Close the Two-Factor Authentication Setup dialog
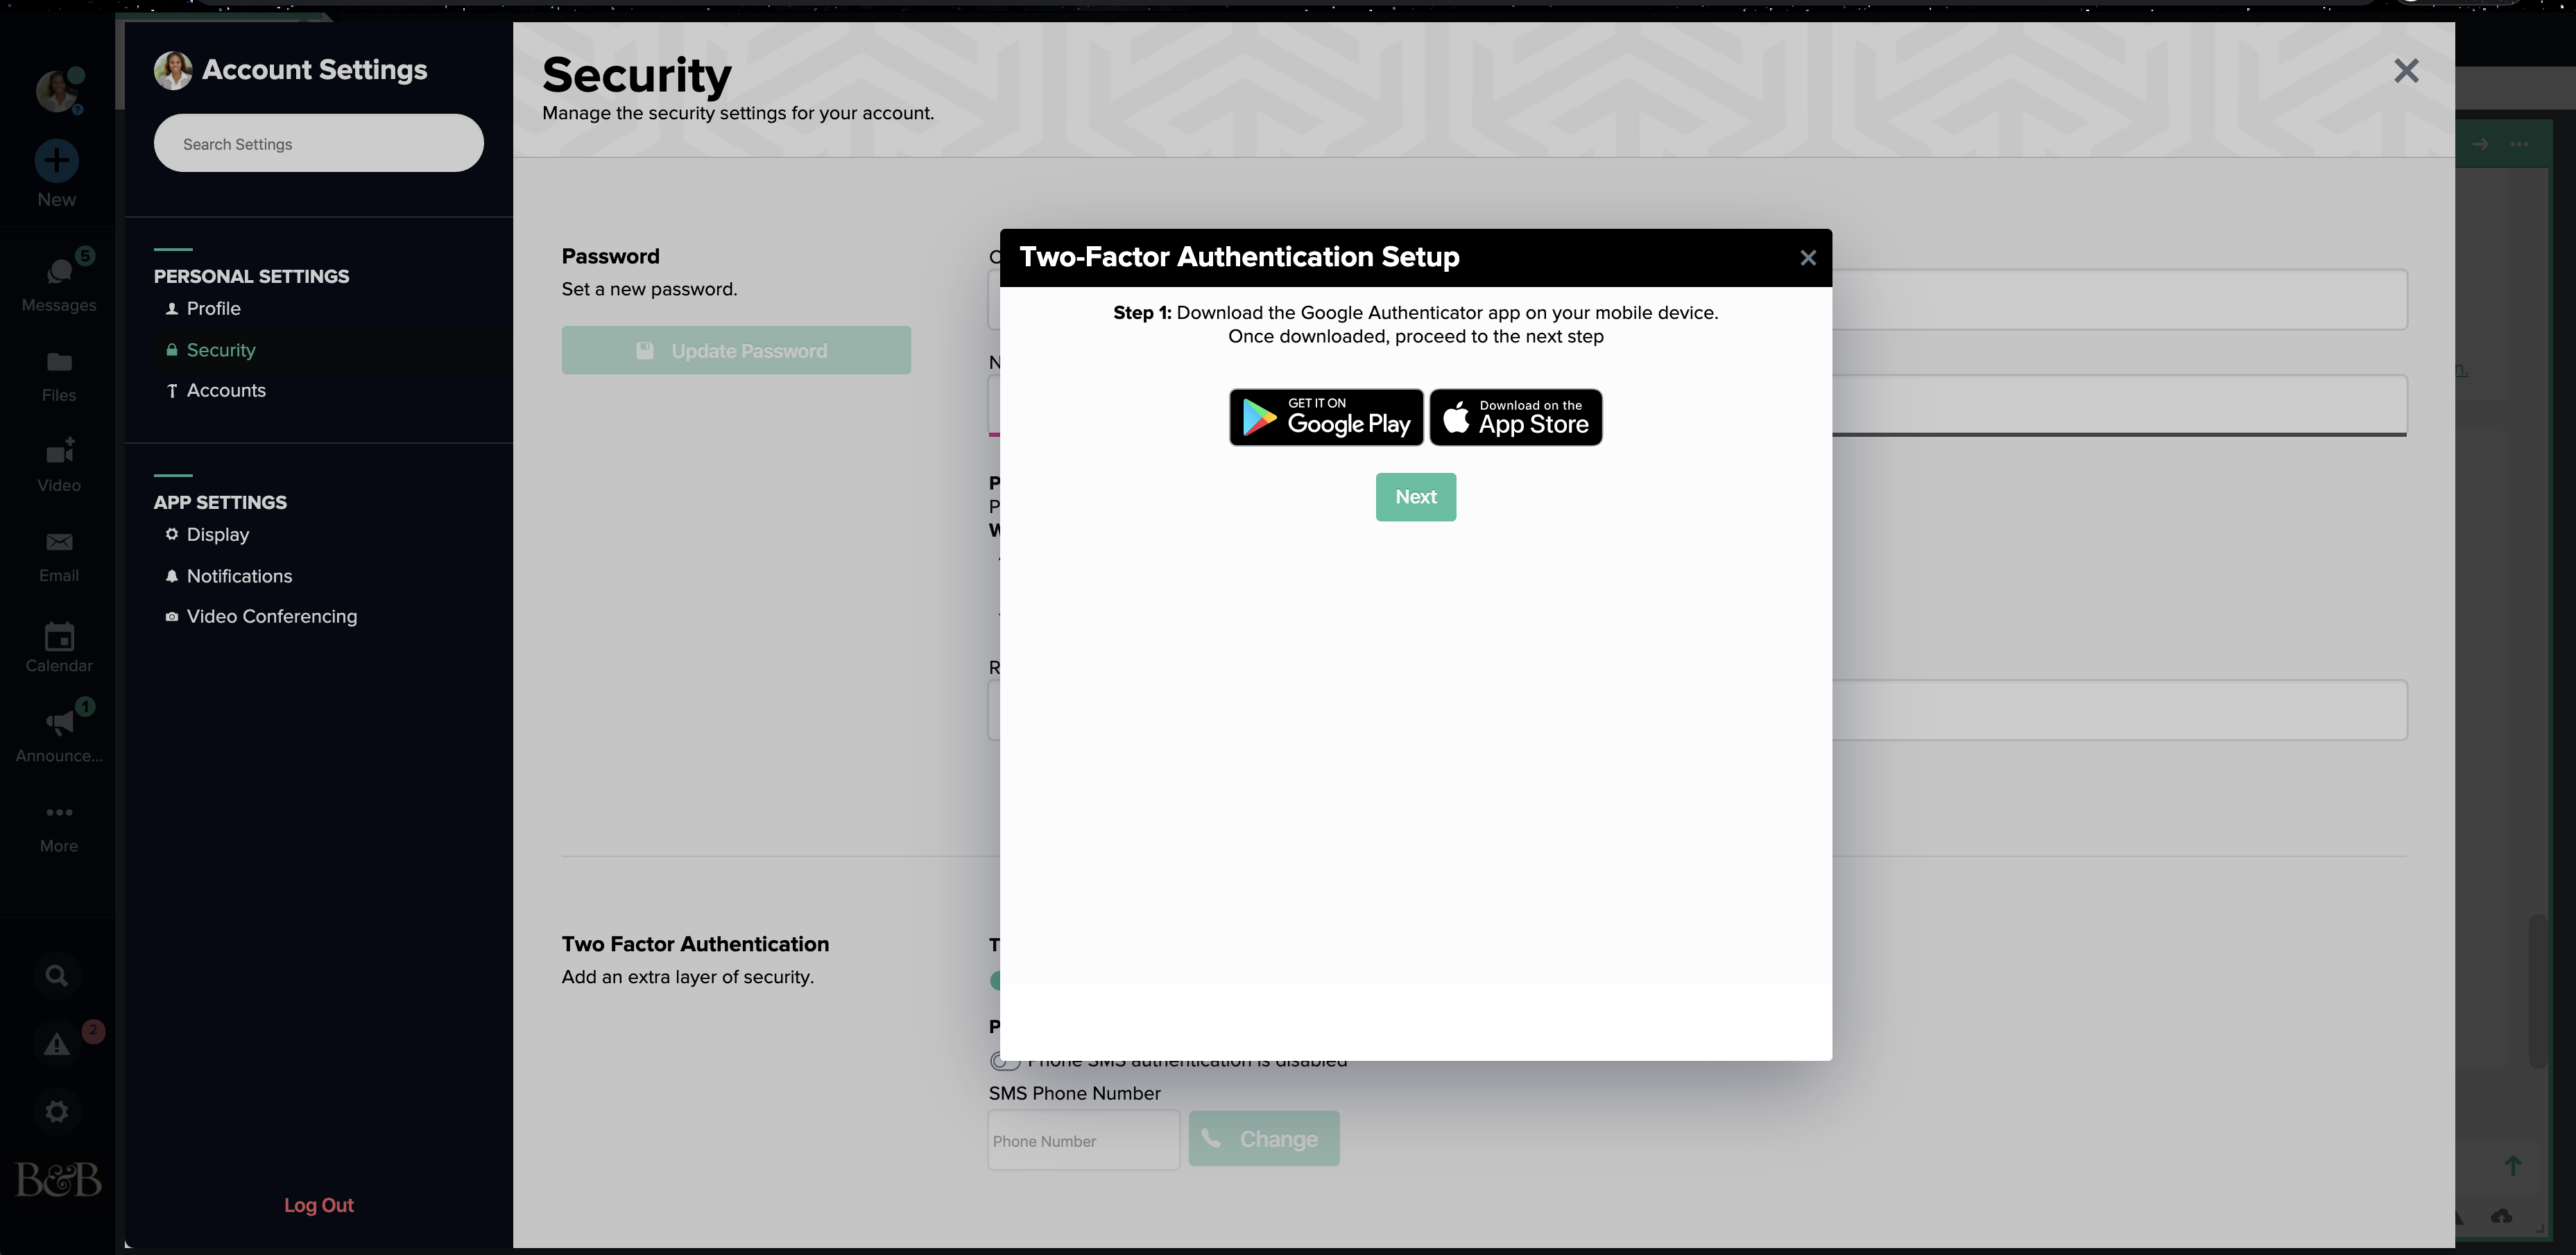This screenshot has height=1255, width=2576. [x=1808, y=258]
